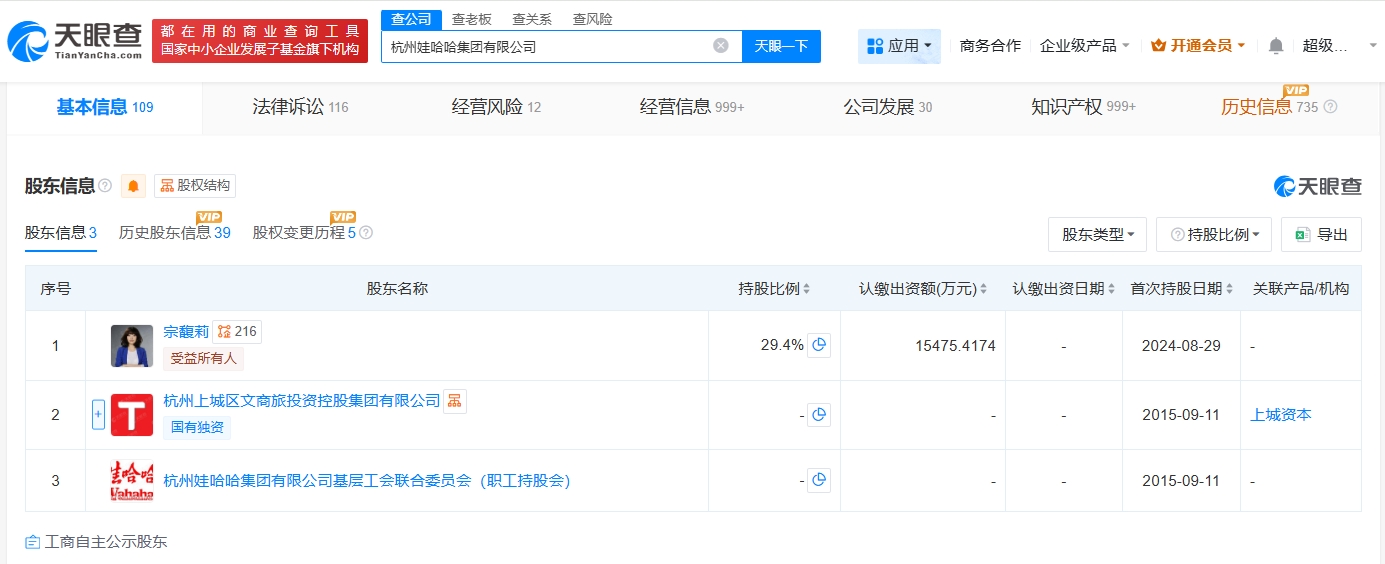The width and height of the screenshot is (1385, 564).
Task: Expand the 应用 dropdown menu
Action: 899,46
